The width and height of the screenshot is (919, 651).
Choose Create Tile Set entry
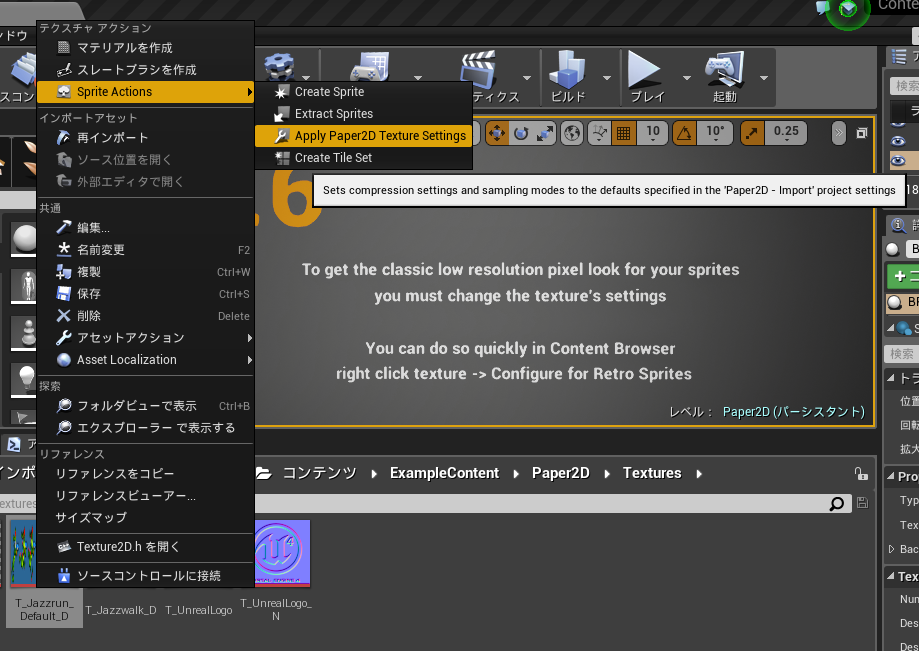[x=363, y=158]
